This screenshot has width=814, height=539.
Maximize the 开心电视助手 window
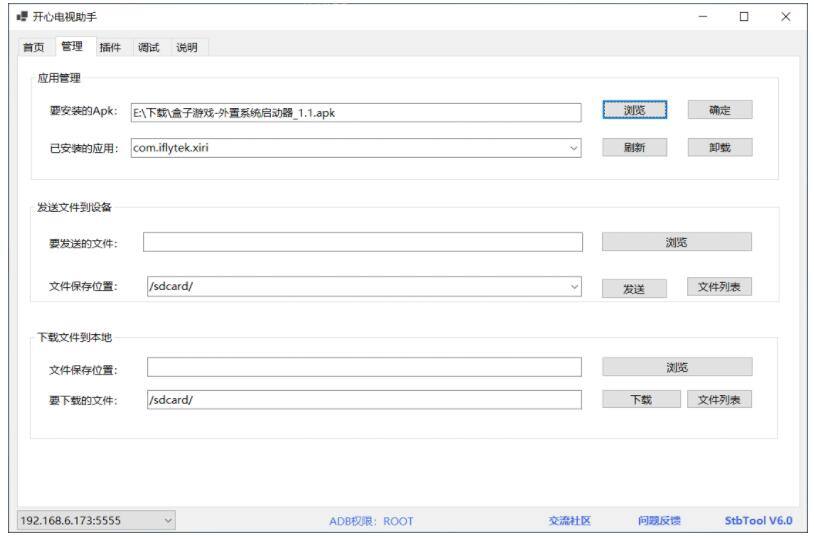tap(744, 17)
